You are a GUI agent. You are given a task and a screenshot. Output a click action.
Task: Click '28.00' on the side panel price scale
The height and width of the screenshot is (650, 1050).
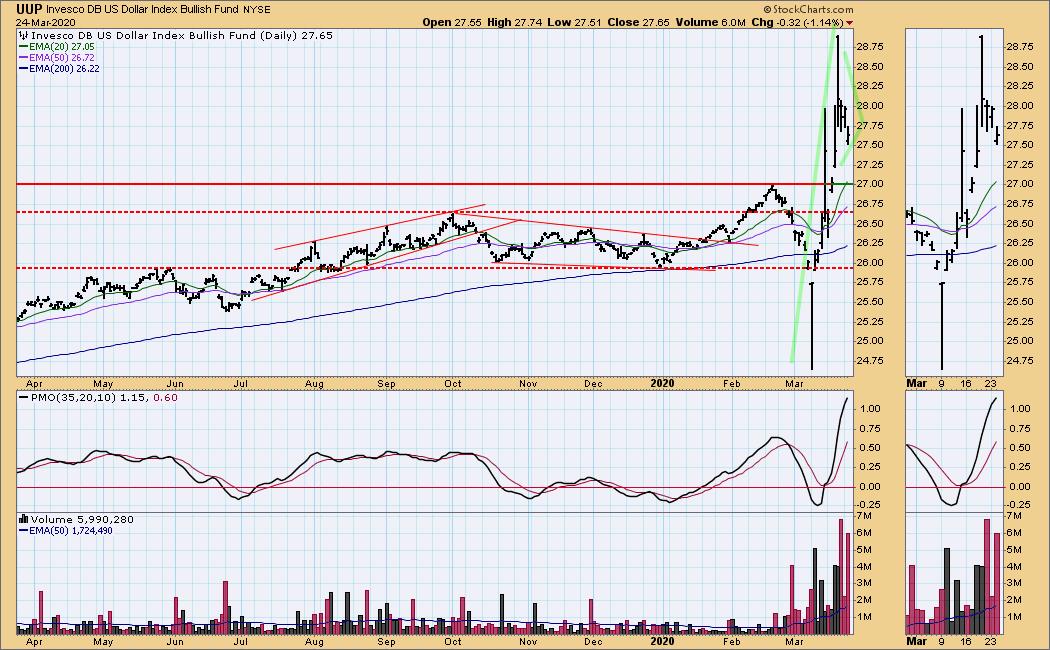point(1020,106)
